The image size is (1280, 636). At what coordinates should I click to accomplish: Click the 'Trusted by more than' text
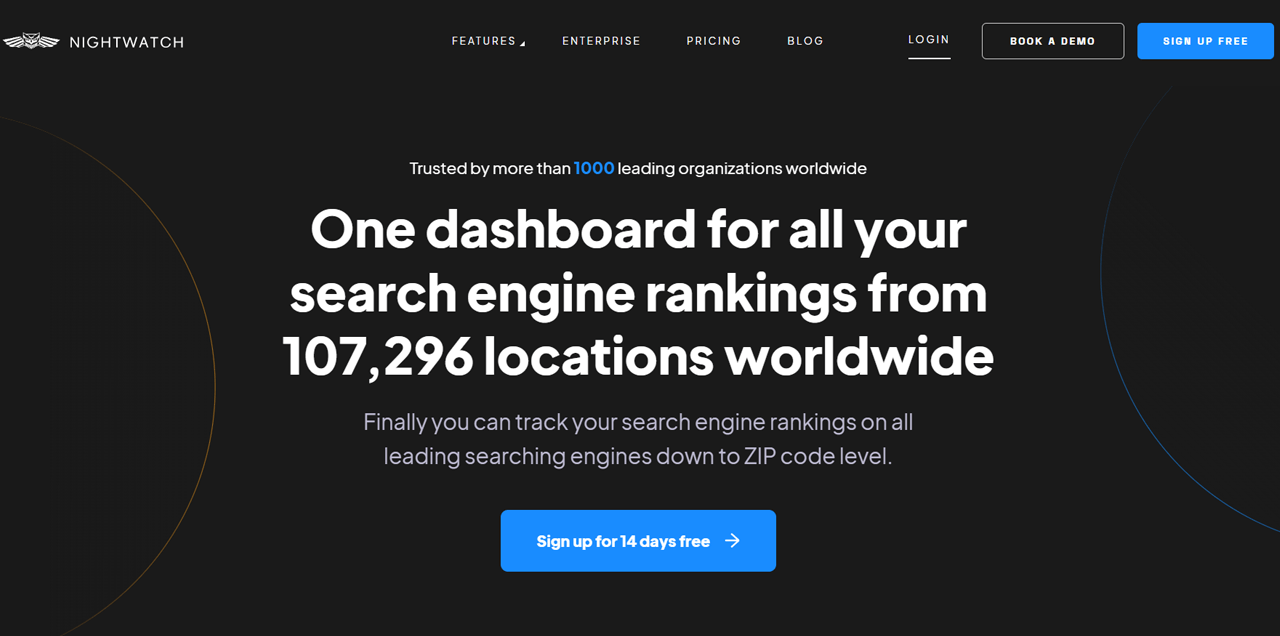coord(490,168)
